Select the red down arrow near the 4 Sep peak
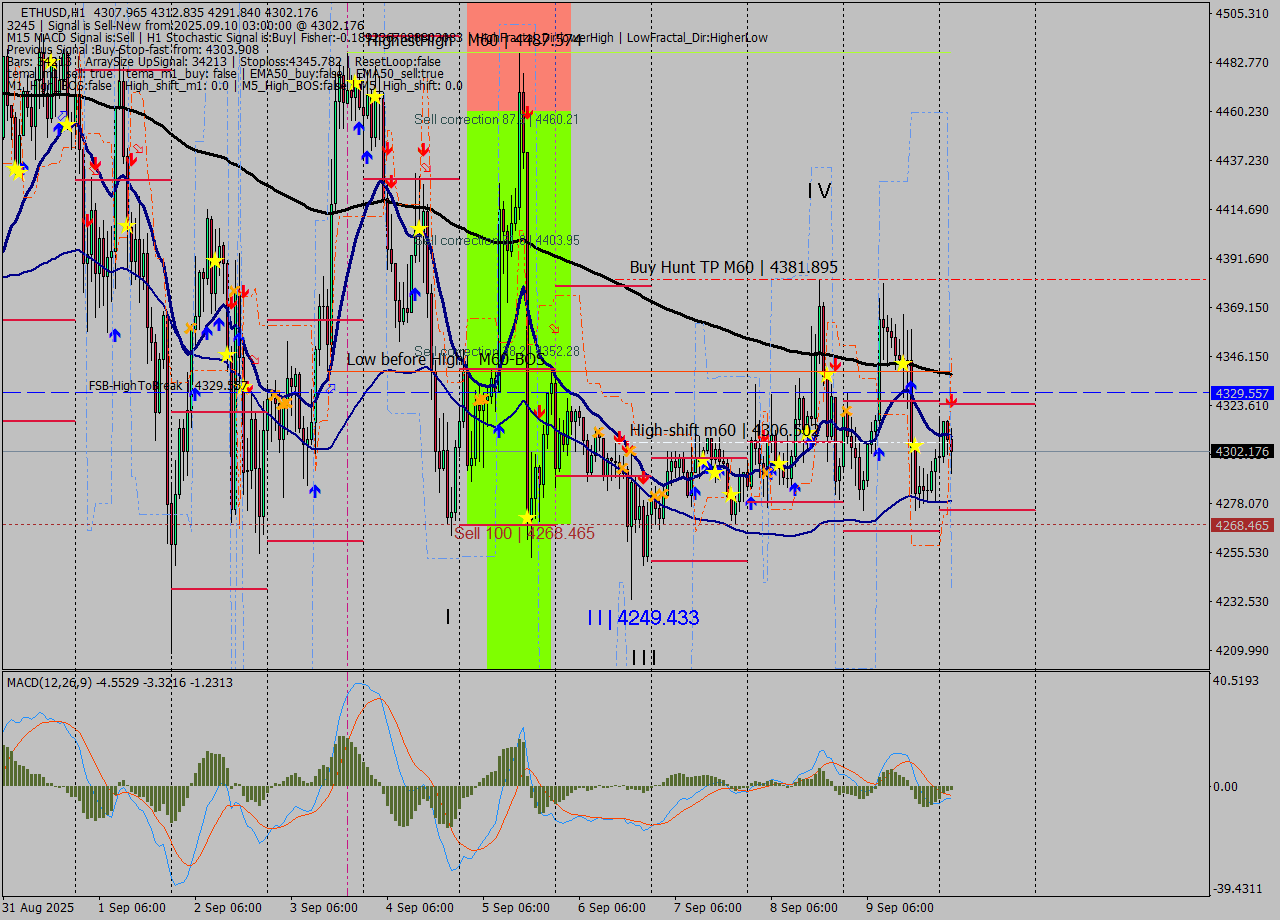The image size is (1280, 920). tap(387, 146)
